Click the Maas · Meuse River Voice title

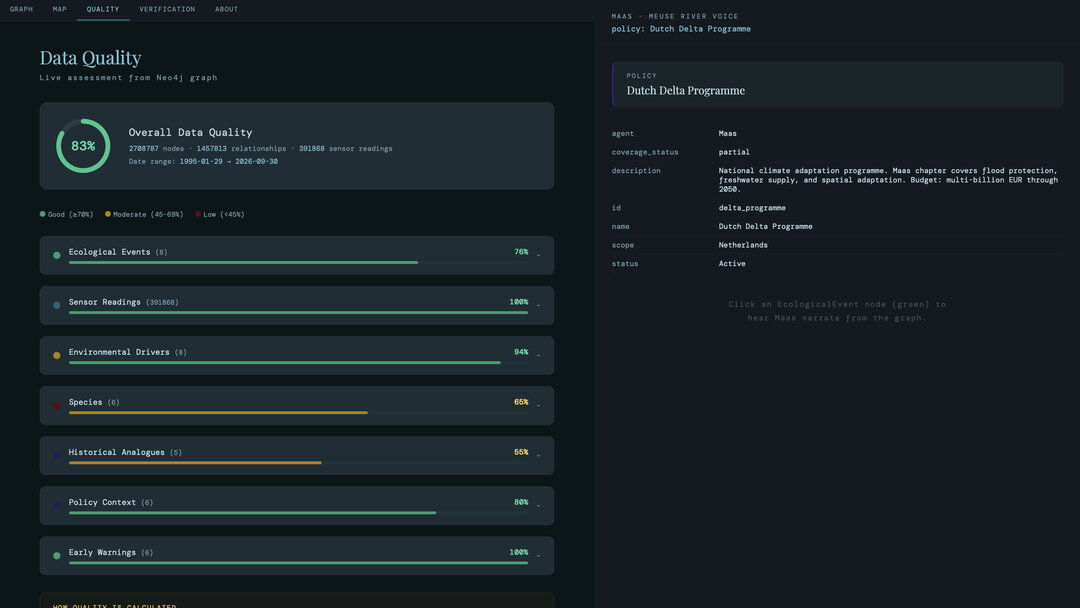[x=675, y=17]
